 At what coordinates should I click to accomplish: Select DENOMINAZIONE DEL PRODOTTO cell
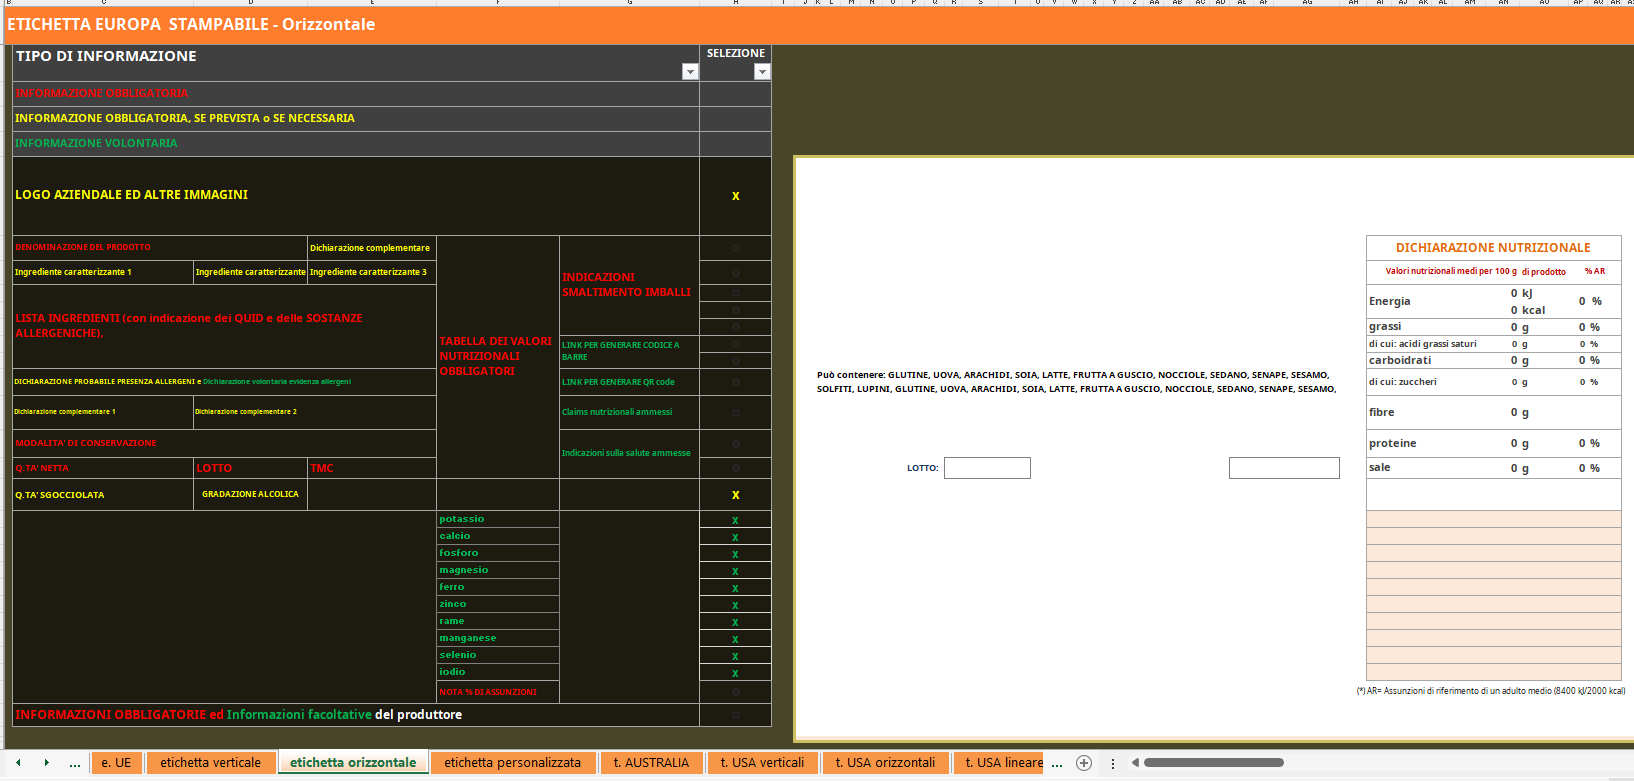160,248
